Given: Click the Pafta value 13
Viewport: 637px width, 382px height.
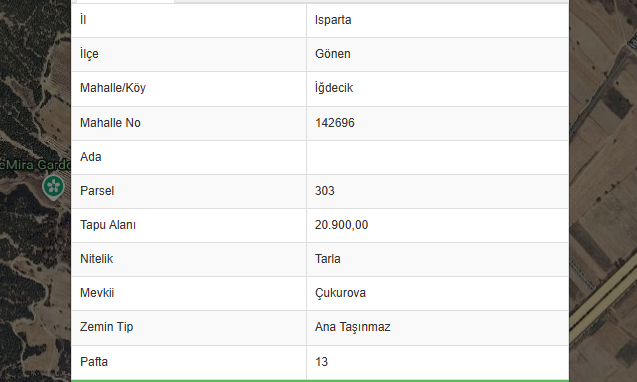Looking at the screenshot, I should (x=321, y=362).
